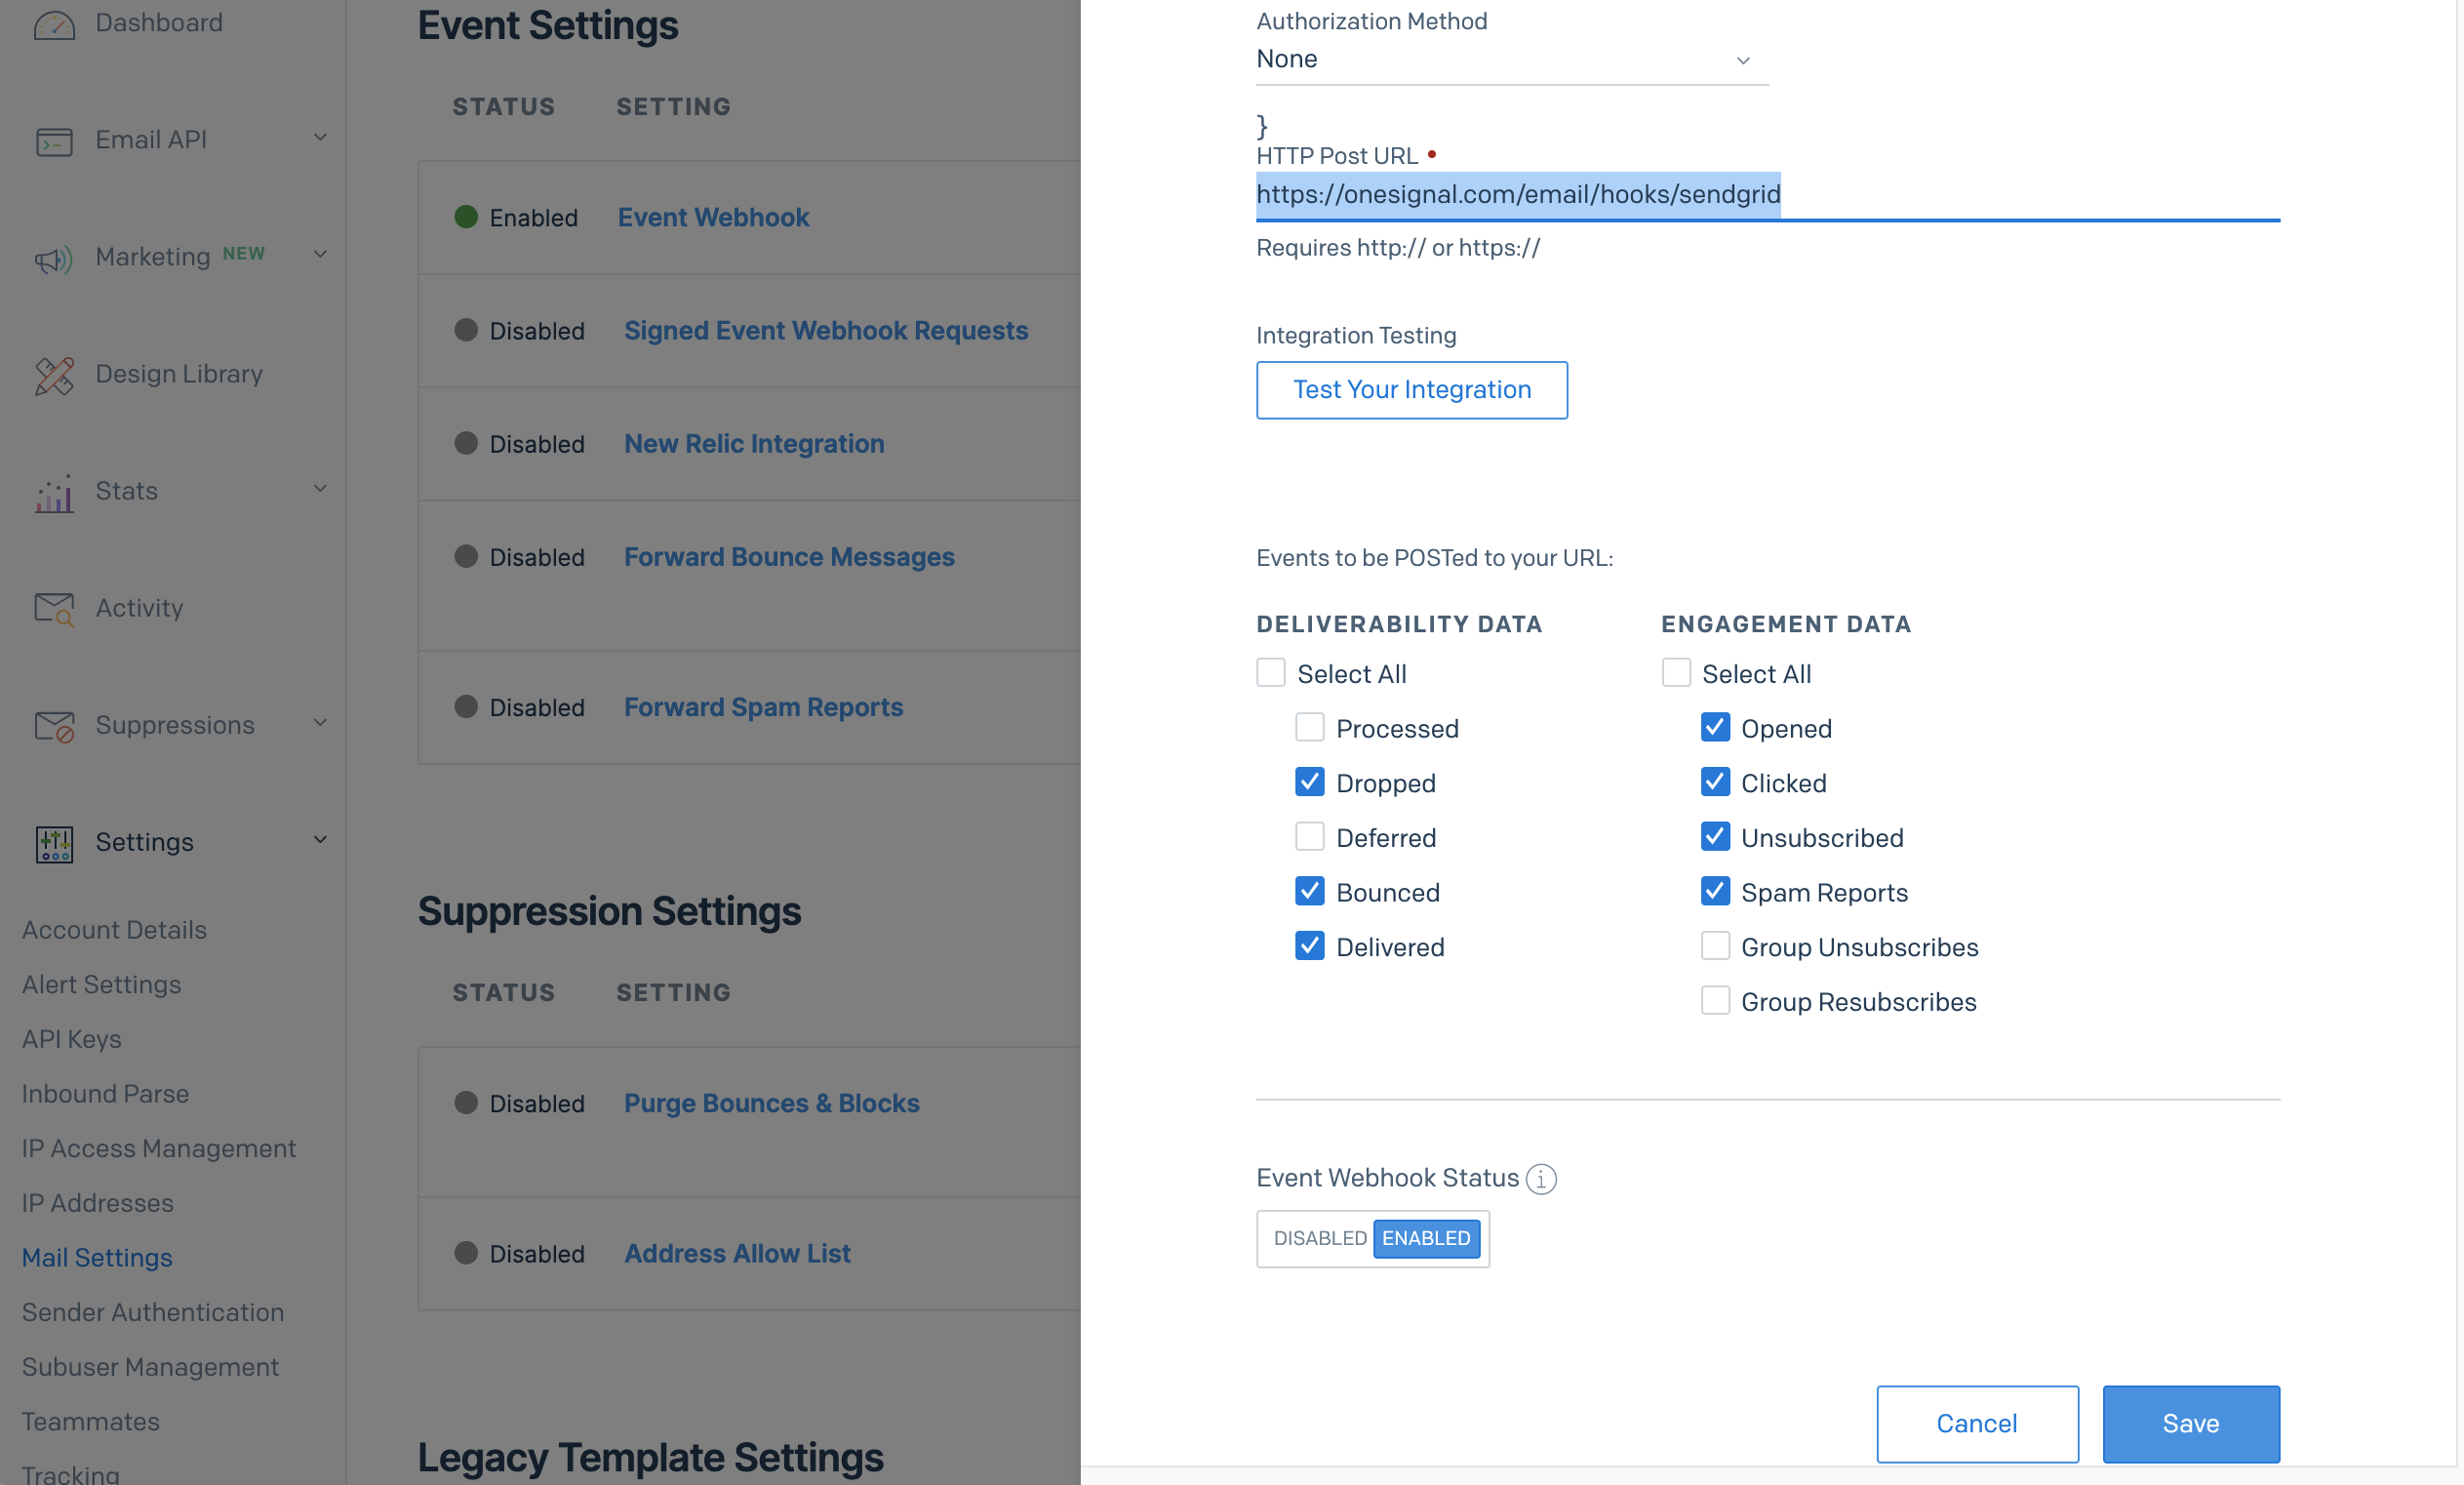Expand the Suppressions sidebar chevron
This screenshot has height=1485, width=2464.
click(320, 723)
